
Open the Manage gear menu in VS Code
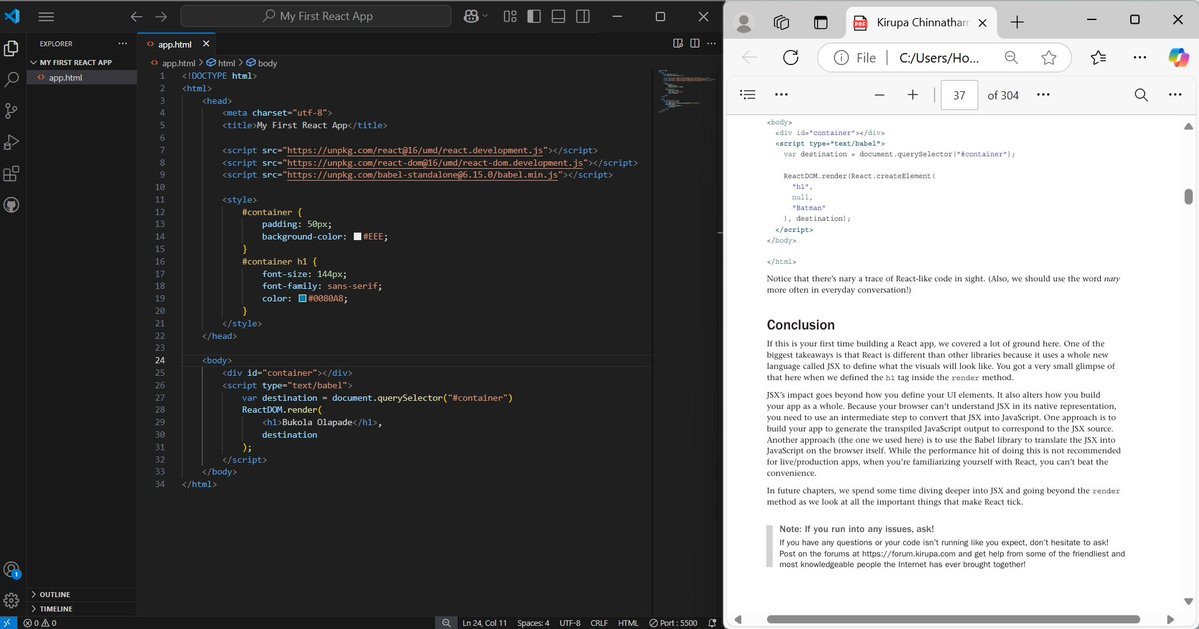point(11,601)
